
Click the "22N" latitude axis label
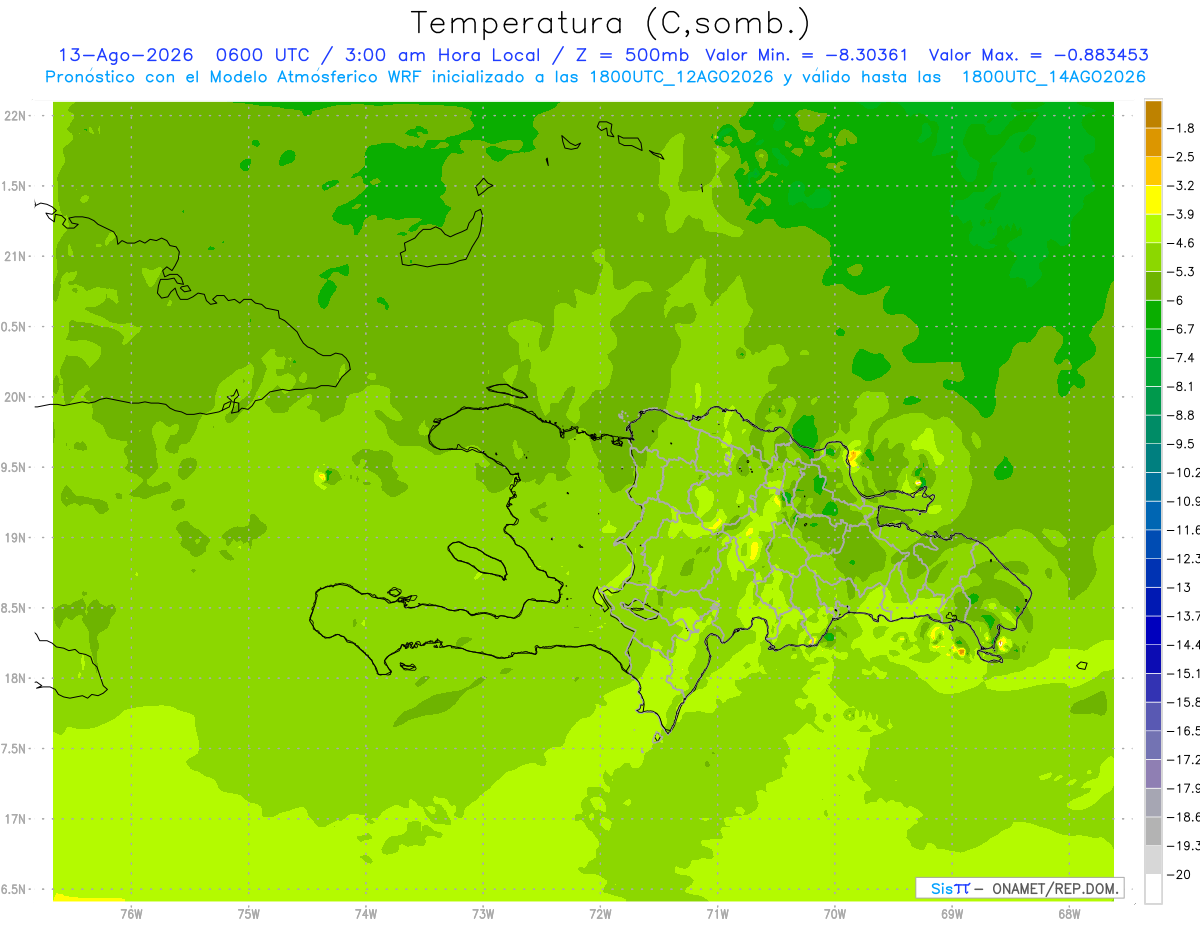pyautogui.click(x=16, y=116)
